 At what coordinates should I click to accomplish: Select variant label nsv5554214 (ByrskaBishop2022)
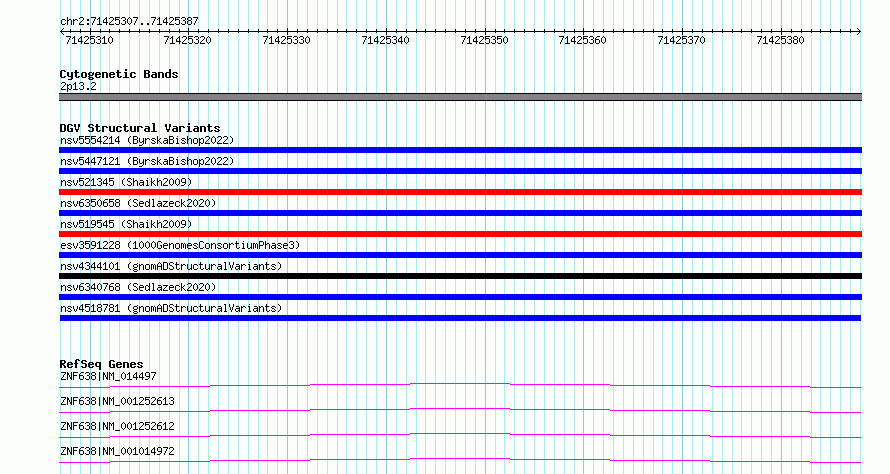point(147,140)
